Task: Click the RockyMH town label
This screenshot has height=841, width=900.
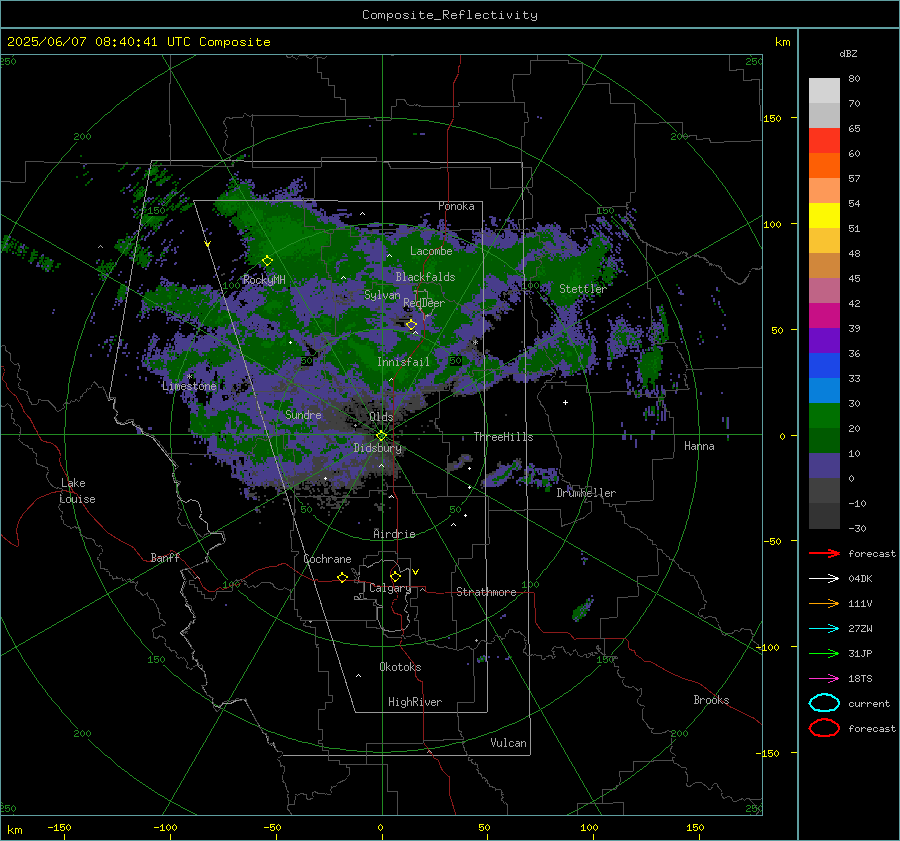Action: click(264, 280)
